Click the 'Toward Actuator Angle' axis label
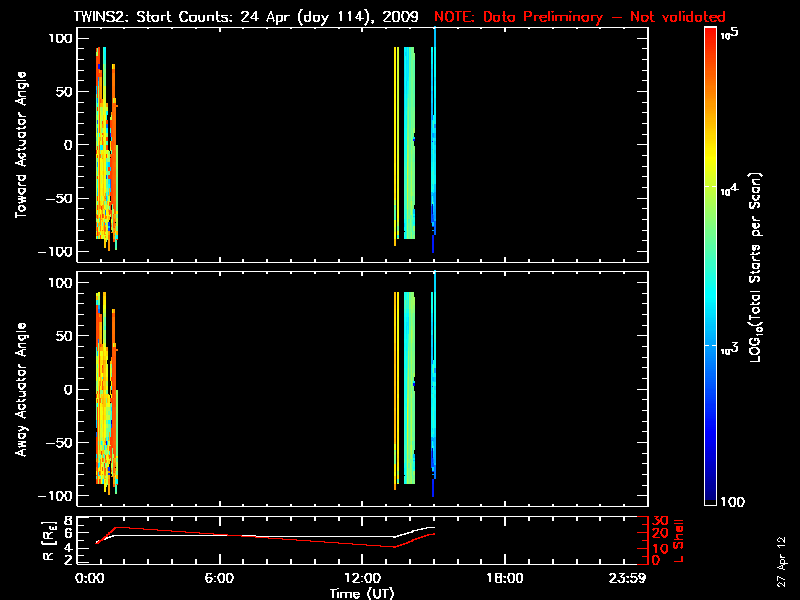The height and width of the screenshot is (600, 800). tap(20, 145)
